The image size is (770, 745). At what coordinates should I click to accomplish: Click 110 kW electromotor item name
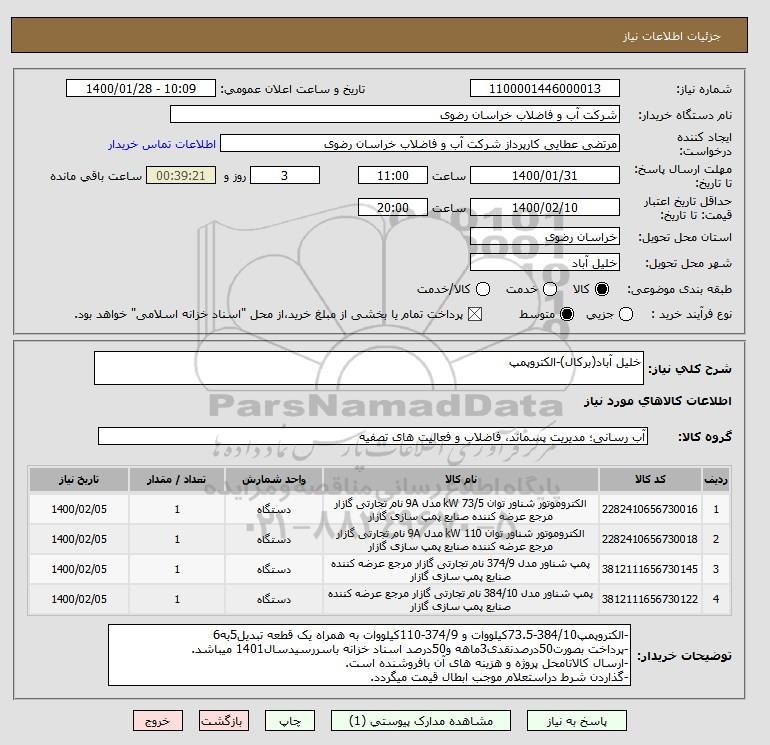(461, 540)
